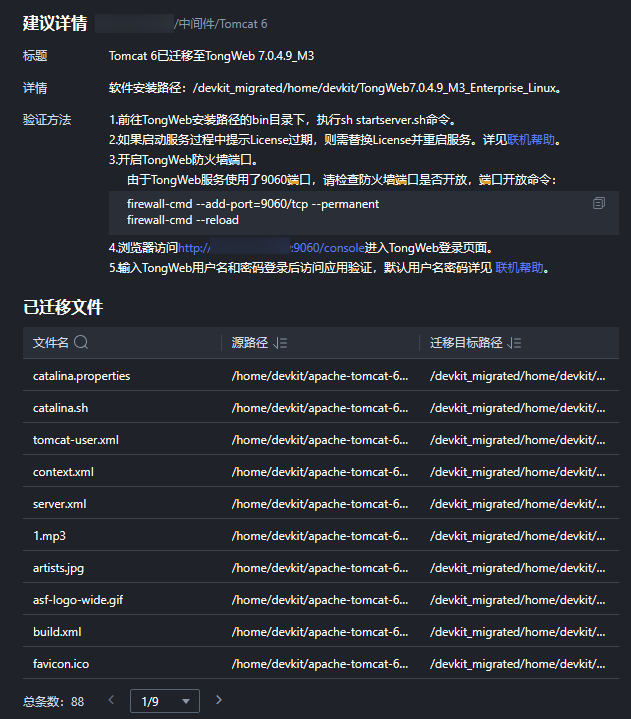Select the catalina.sh file row
Viewport: 631px width, 719px height.
point(321,408)
